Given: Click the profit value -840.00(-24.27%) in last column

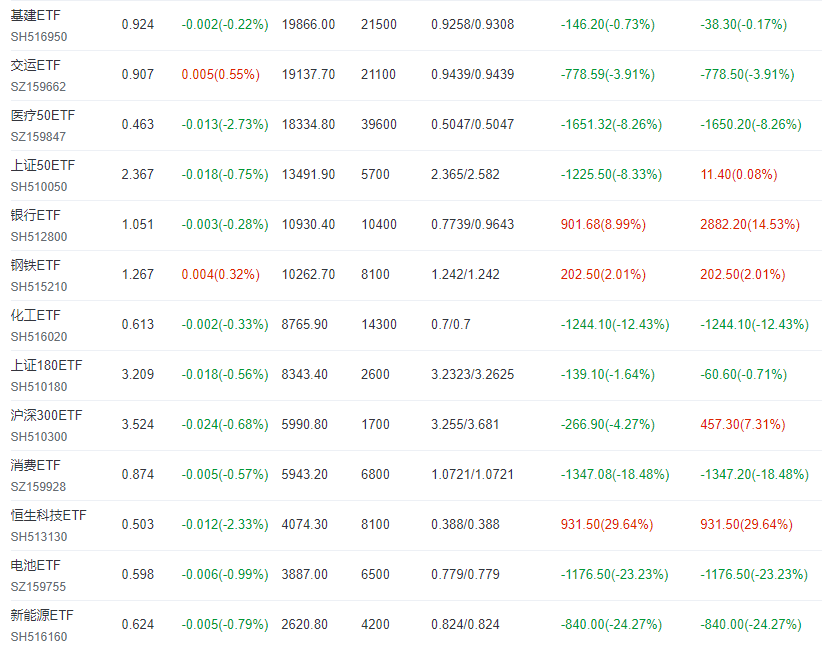Looking at the screenshot, I should pyautogui.click(x=751, y=624).
